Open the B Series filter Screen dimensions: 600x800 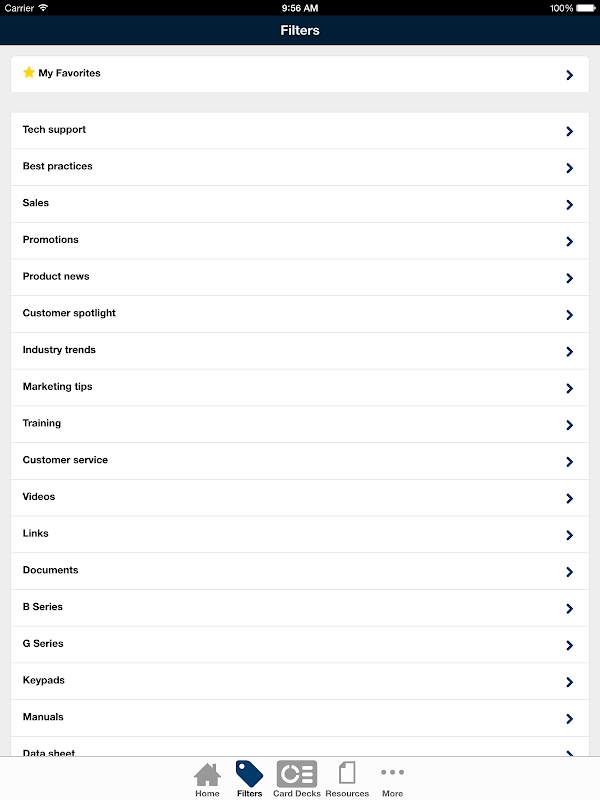[x=300, y=608]
